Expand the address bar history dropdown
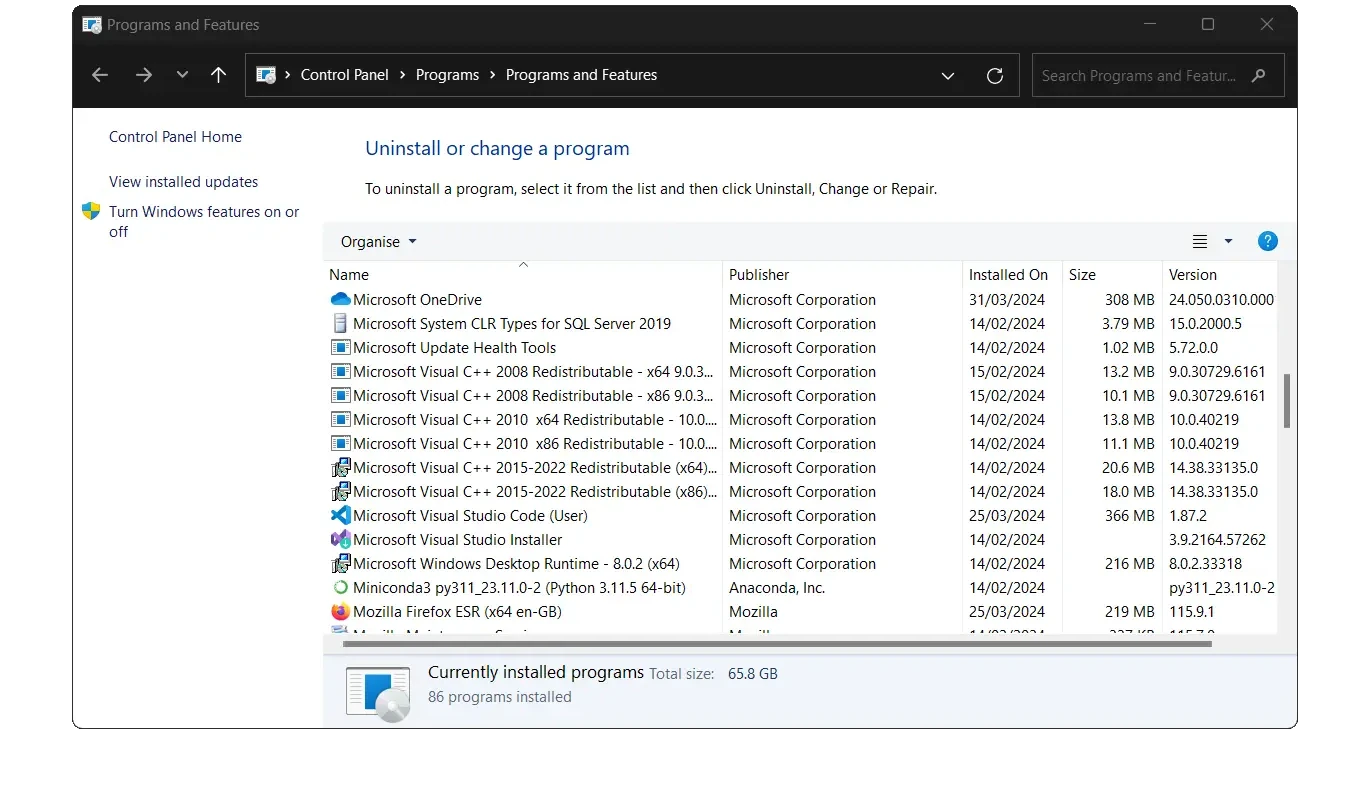 tap(948, 75)
